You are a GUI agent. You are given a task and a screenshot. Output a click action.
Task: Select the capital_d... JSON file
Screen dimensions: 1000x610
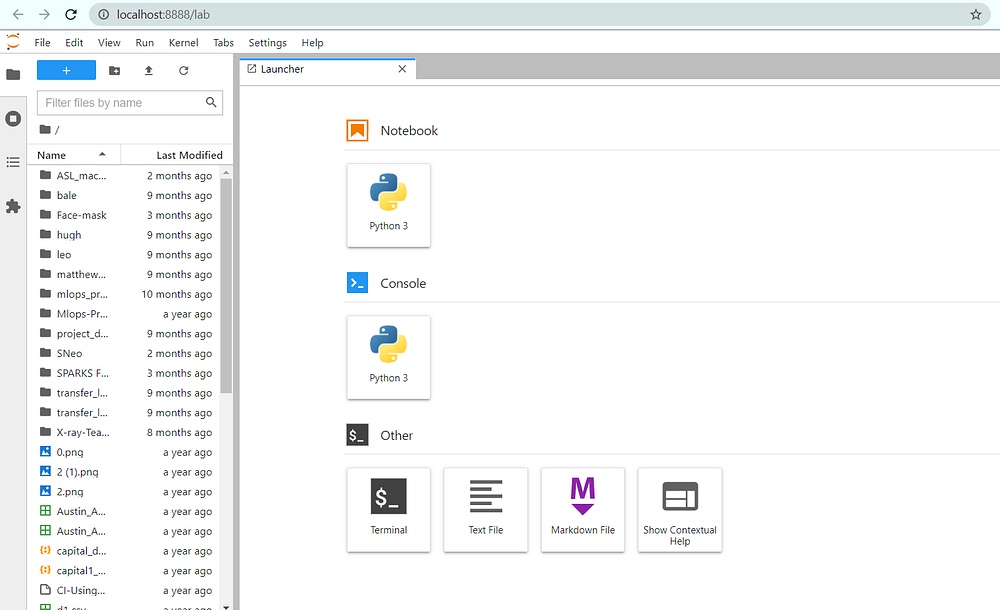(x=126, y=551)
